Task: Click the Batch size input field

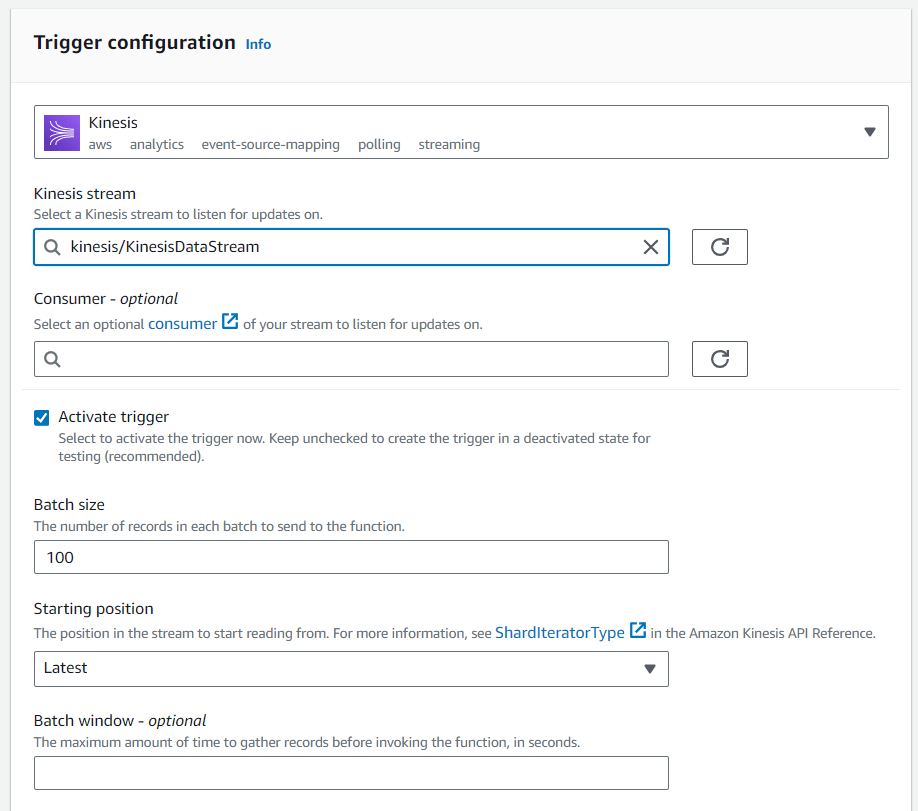Action: (351, 557)
